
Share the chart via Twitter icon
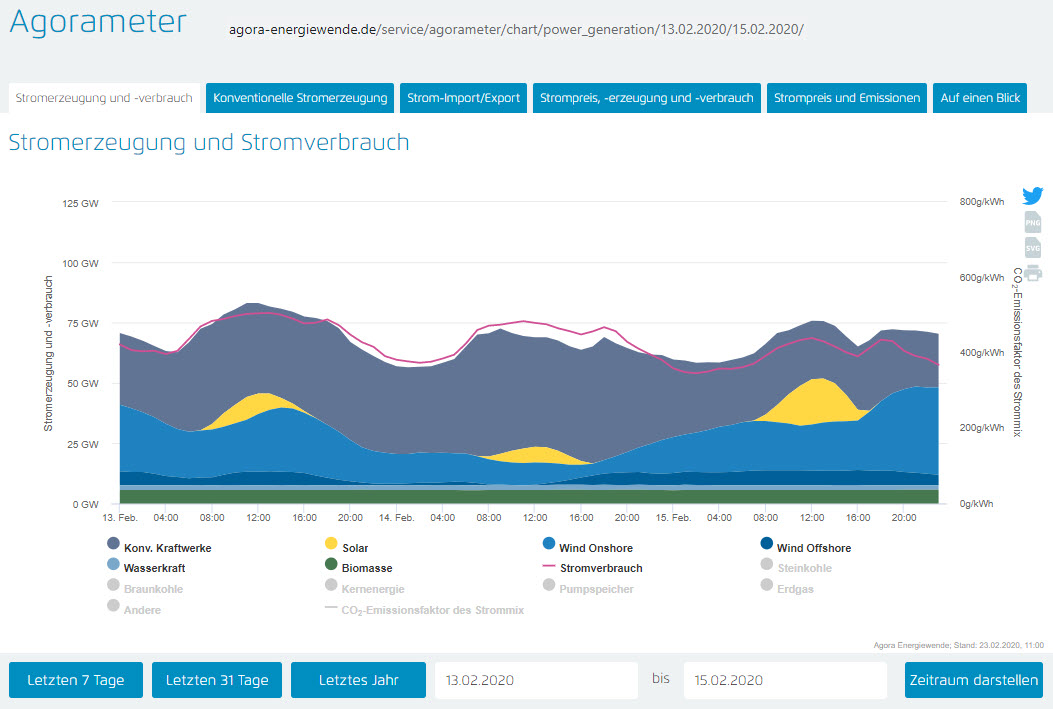[1033, 196]
